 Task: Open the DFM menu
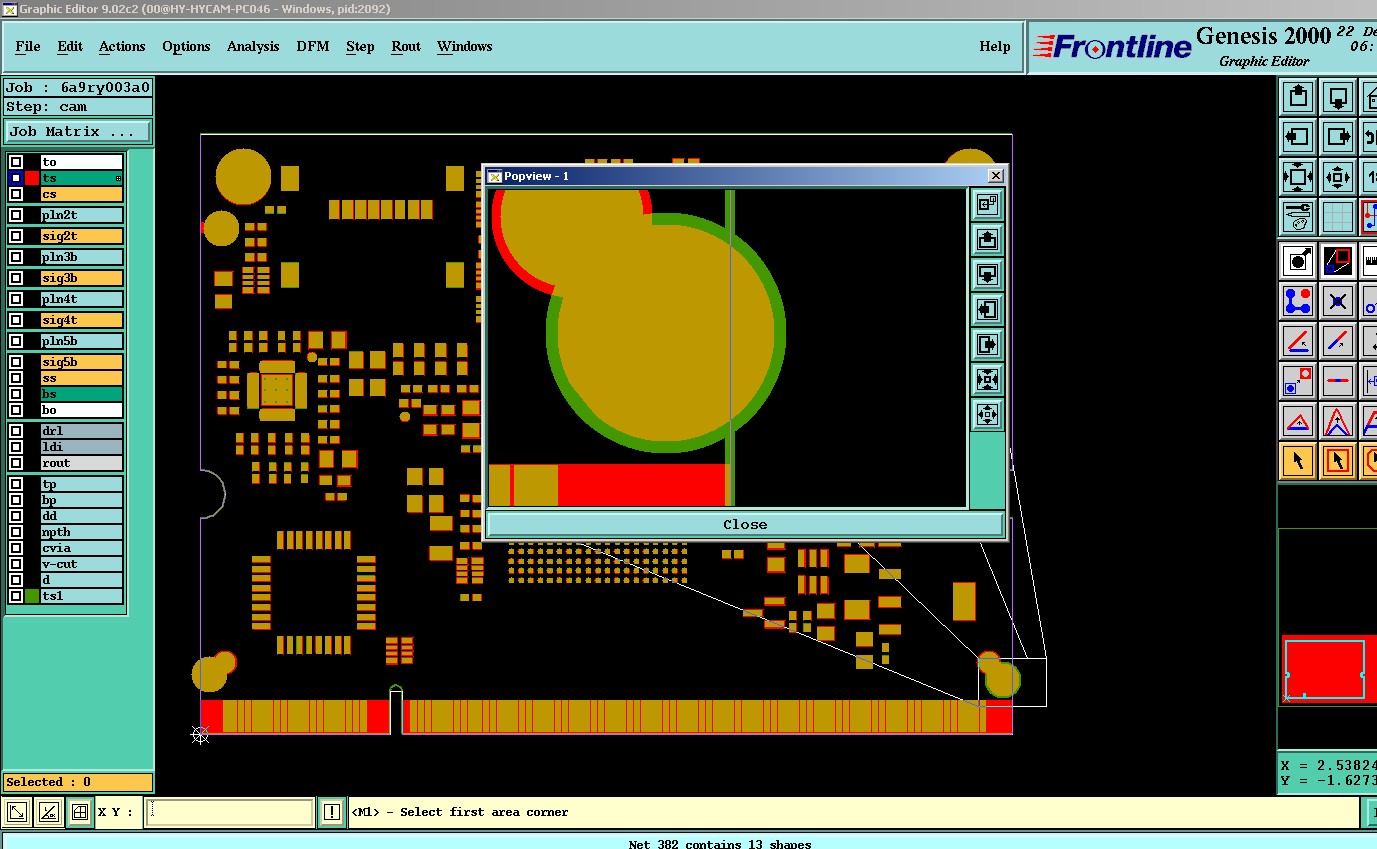point(313,46)
